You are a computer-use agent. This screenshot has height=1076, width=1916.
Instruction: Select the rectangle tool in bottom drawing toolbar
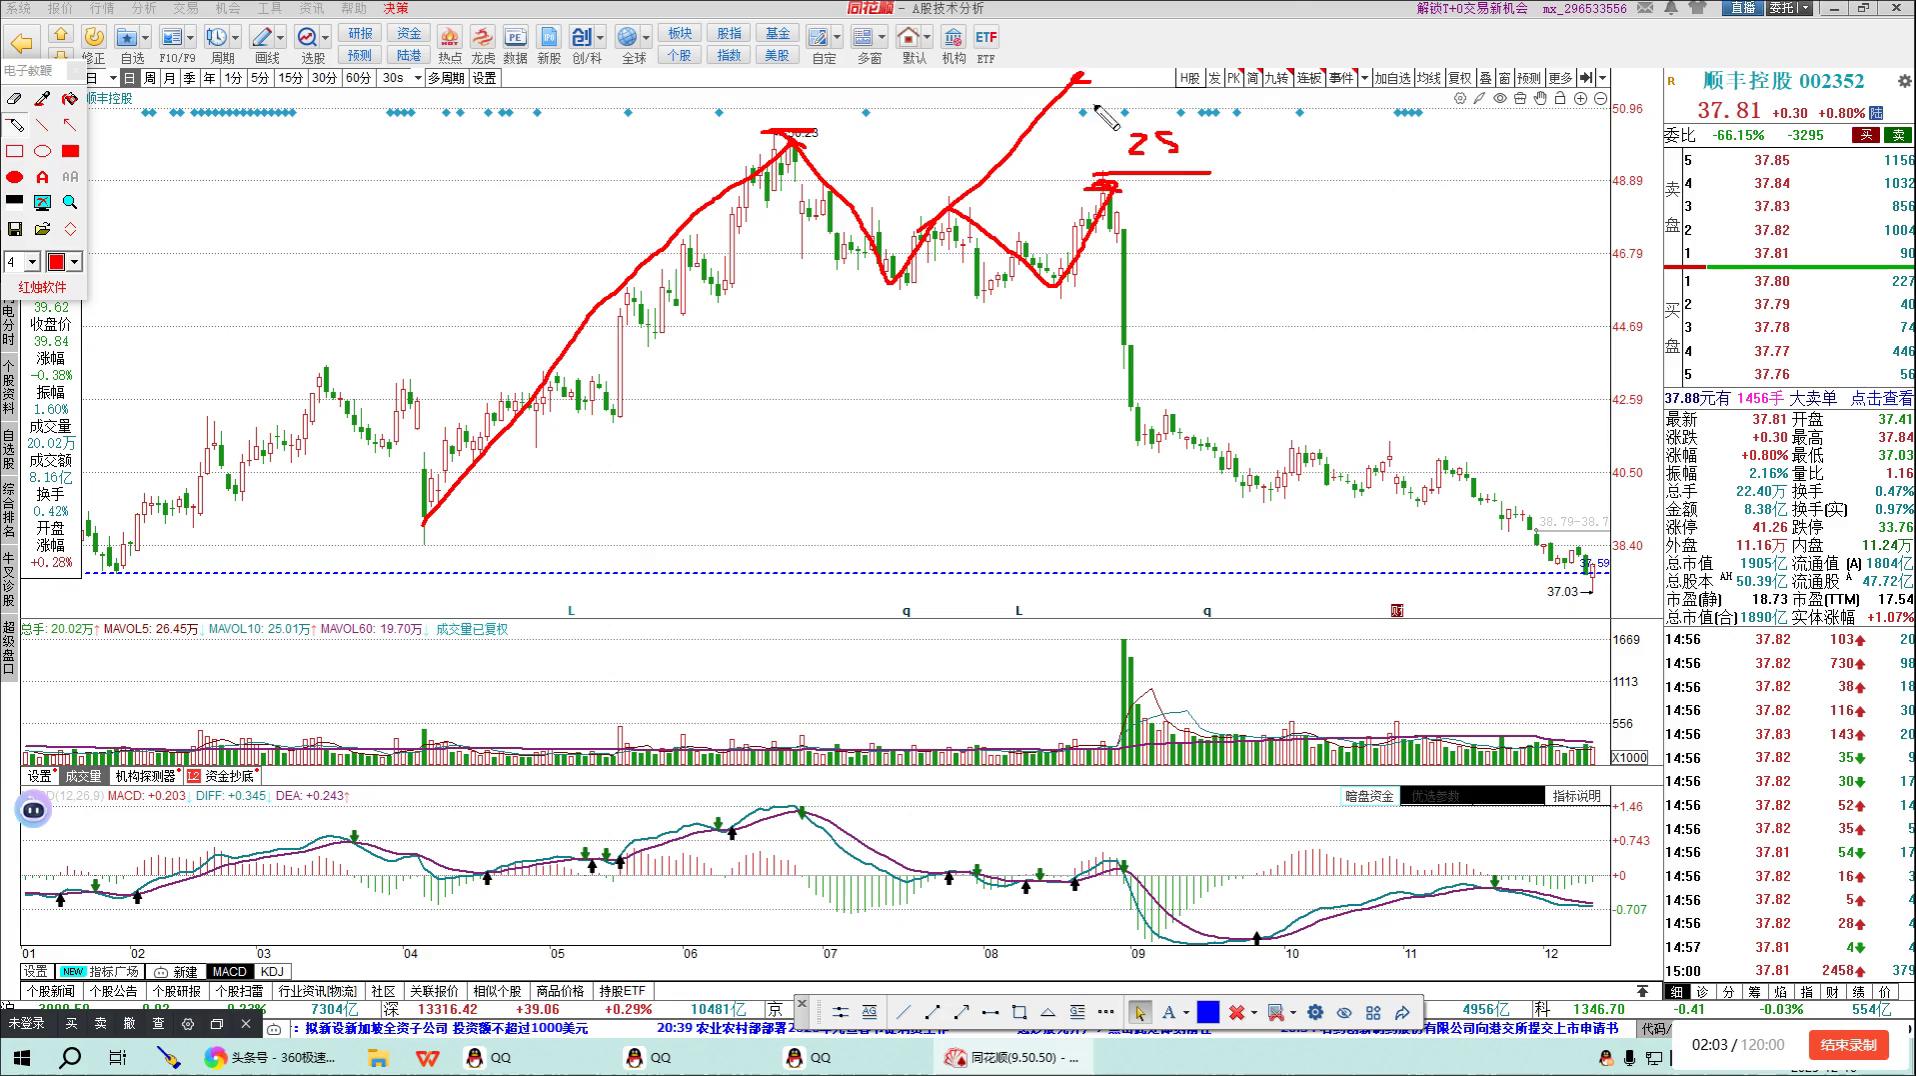tap(1019, 1012)
